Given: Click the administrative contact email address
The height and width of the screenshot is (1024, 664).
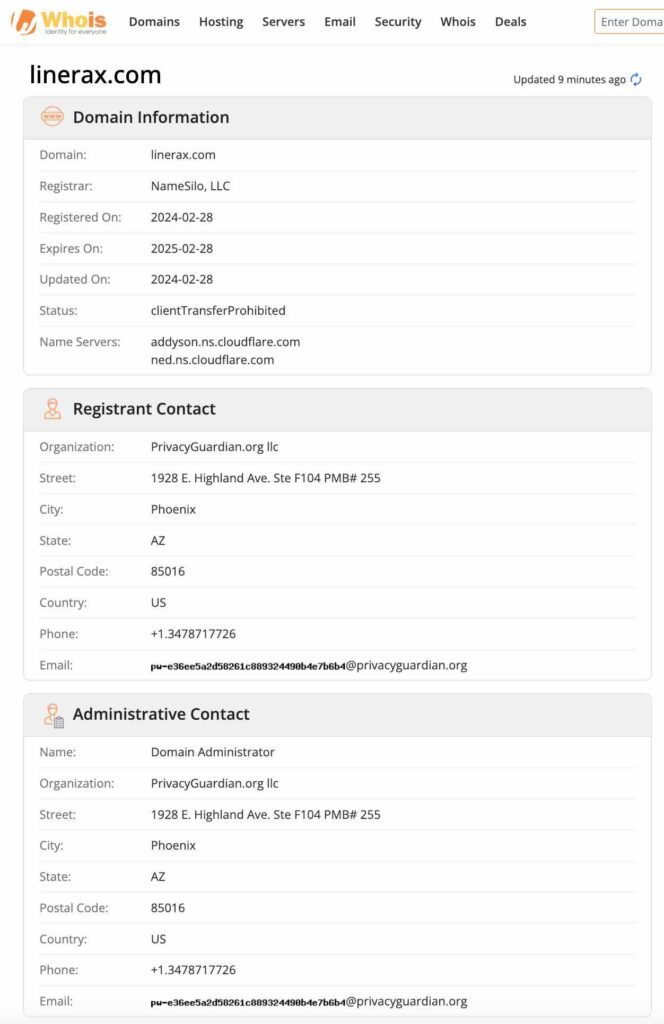Looking at the screenshot, I should pos(307,1001).
